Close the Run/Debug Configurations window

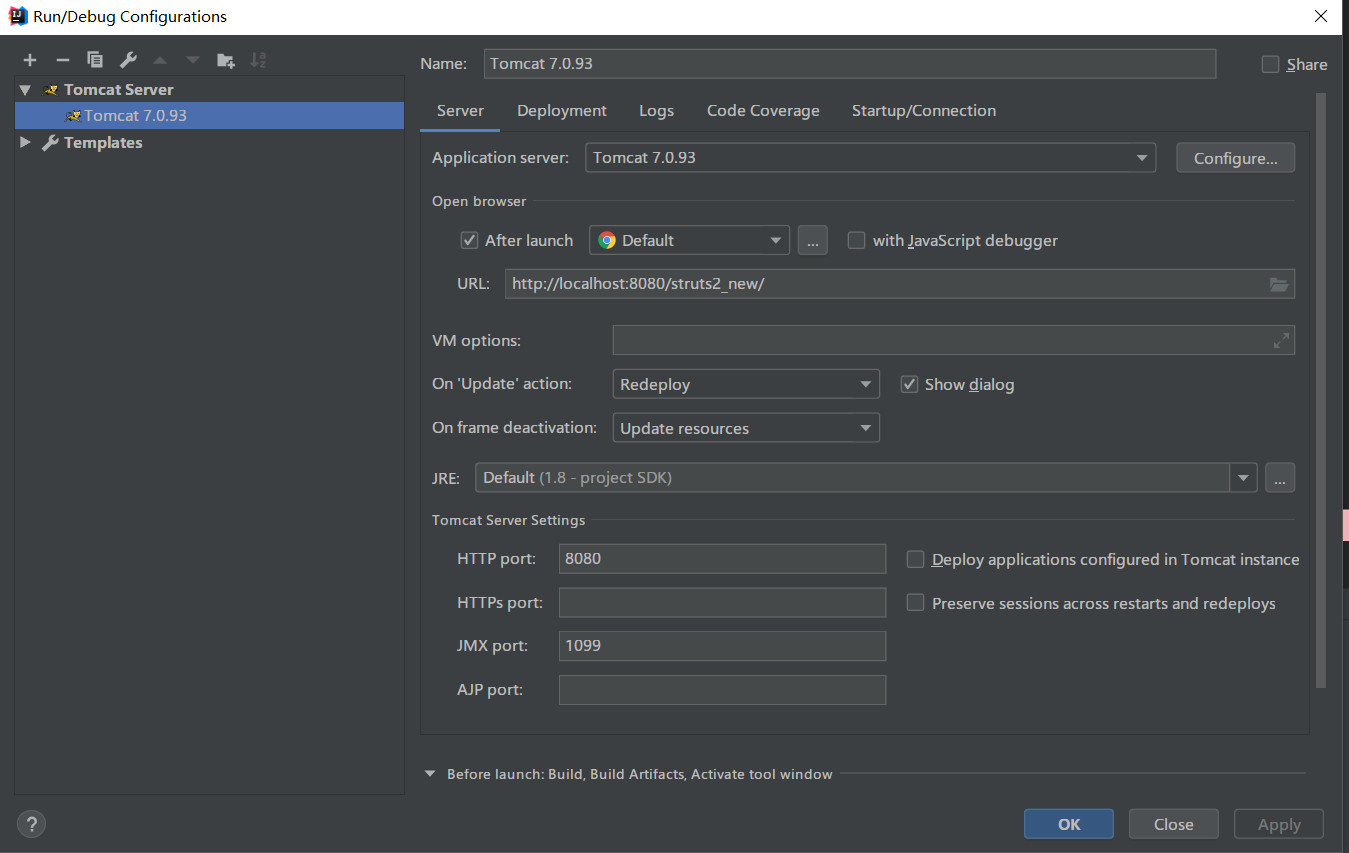click(x=1321, y=16)
